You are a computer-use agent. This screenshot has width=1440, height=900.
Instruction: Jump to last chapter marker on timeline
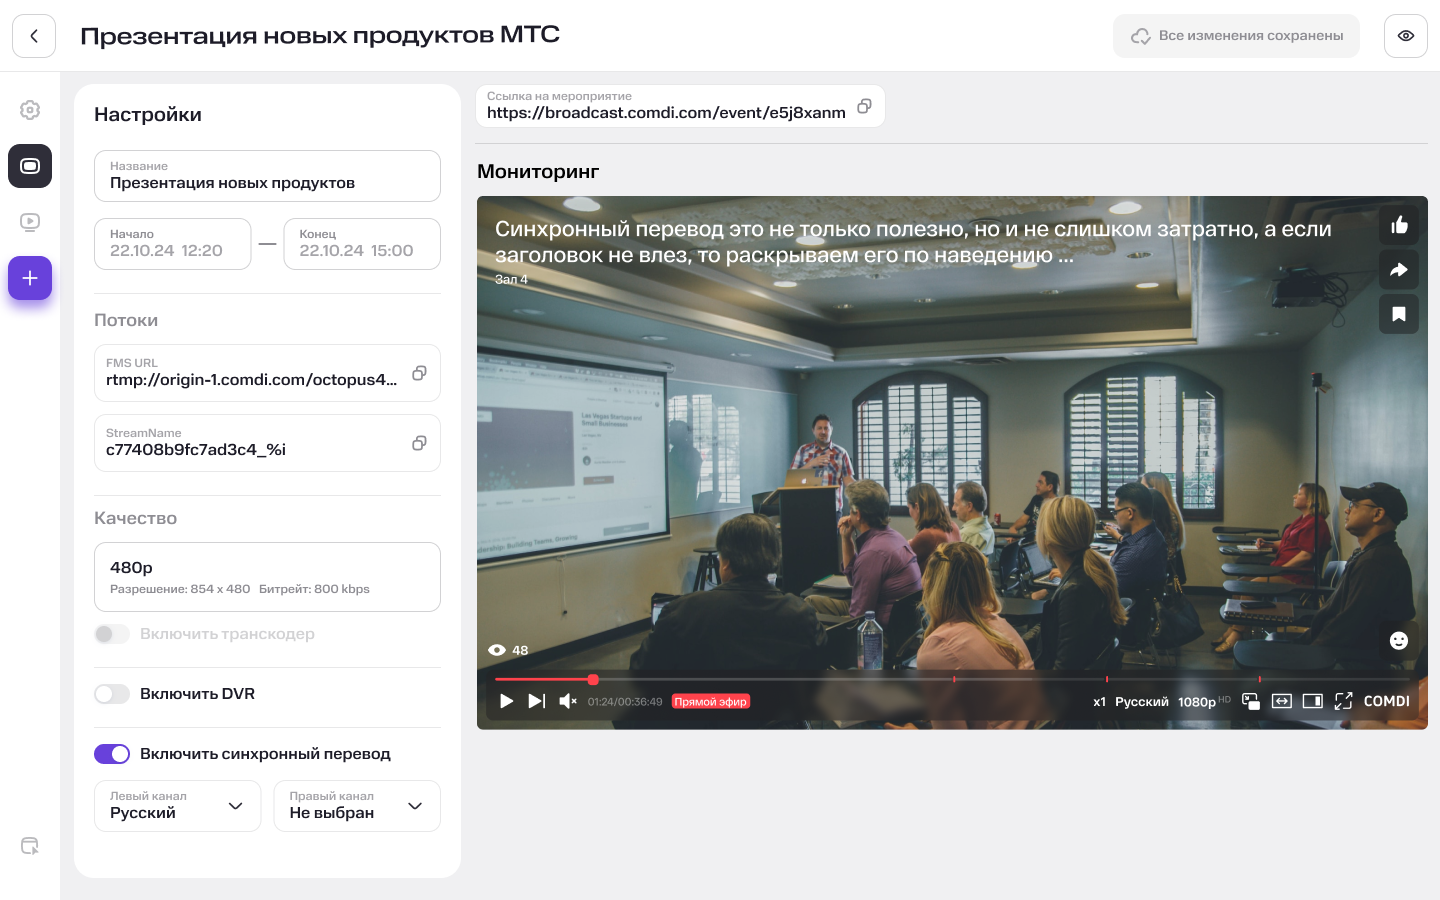tap(1259, 679)
